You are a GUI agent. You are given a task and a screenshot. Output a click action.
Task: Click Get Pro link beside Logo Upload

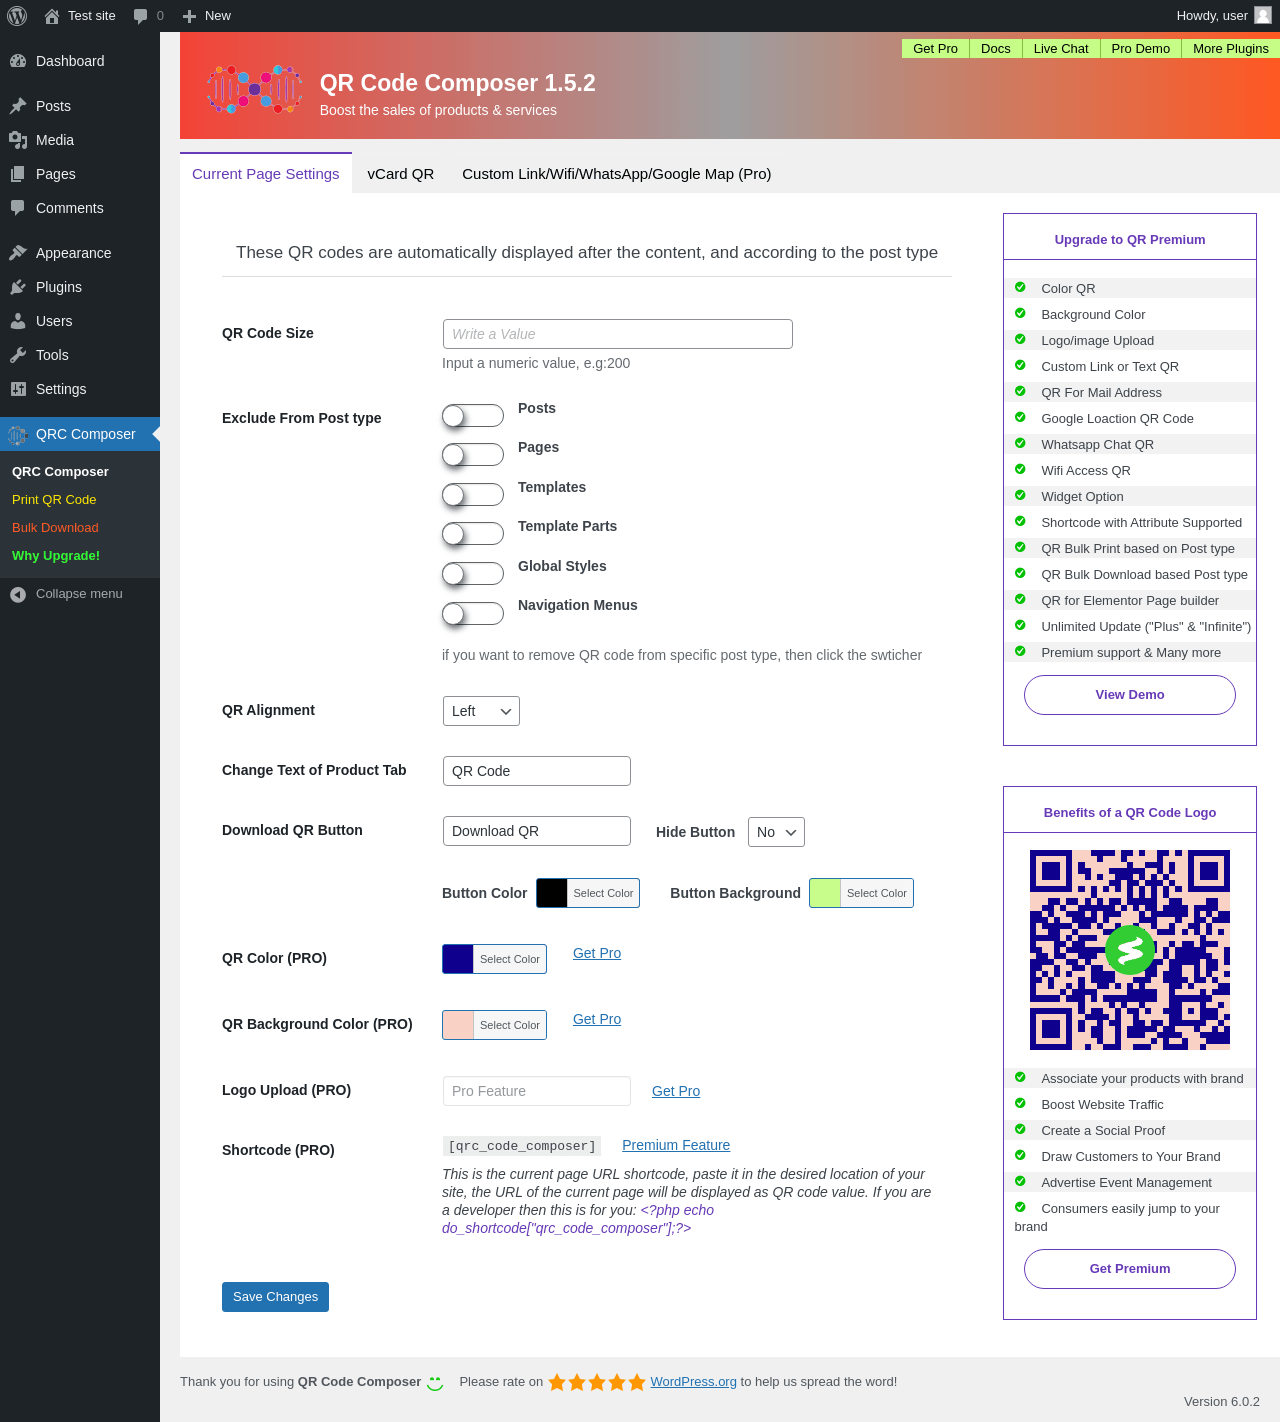(x=676, y=1091)
